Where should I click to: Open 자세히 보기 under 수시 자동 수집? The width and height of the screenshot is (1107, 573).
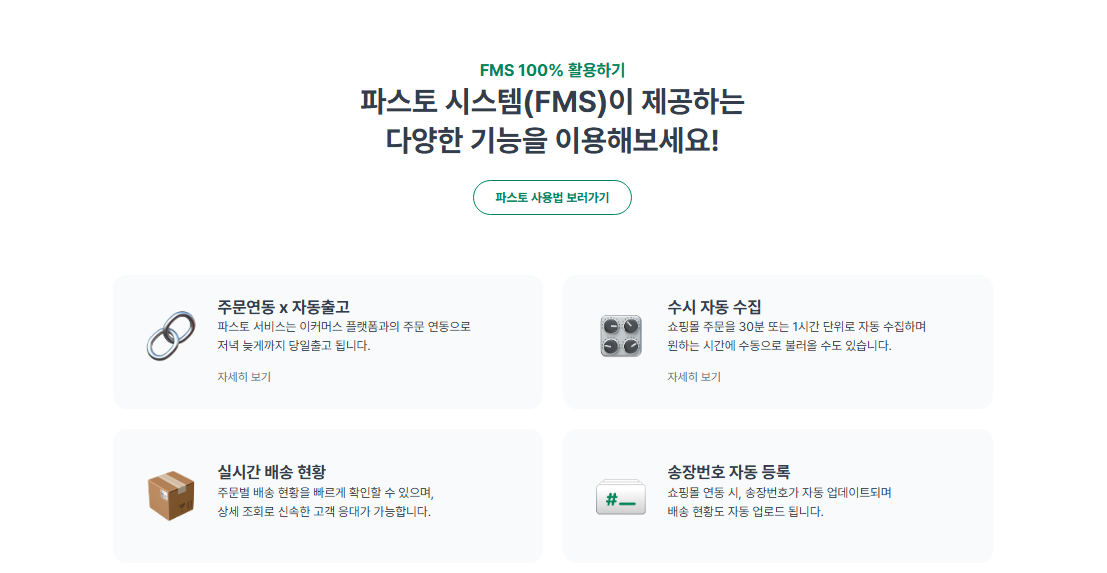pos(694,377)
